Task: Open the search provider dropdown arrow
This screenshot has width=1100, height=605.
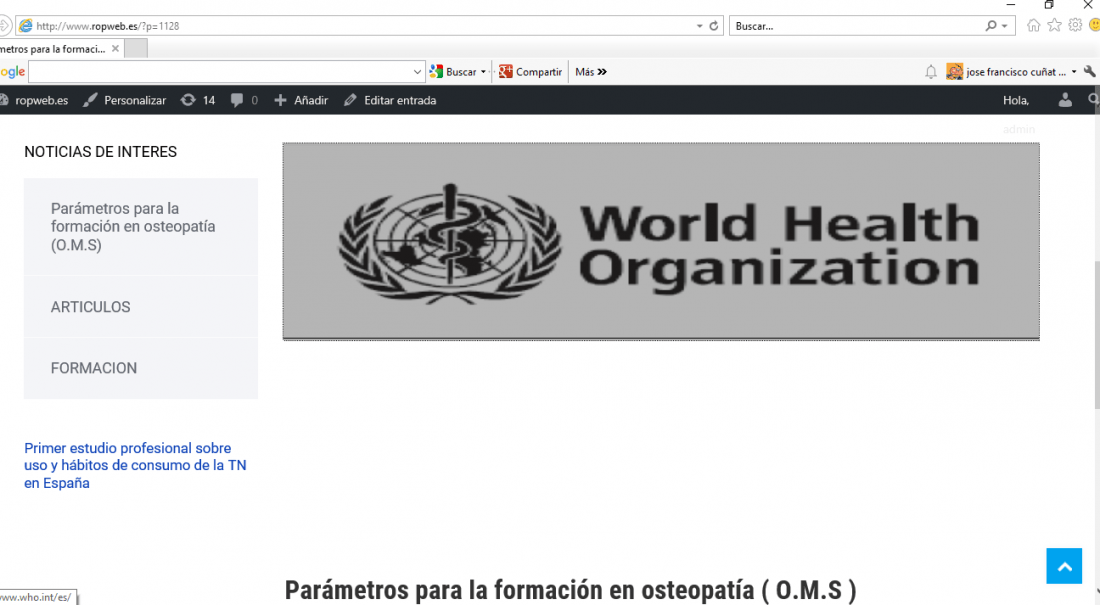Action: pyautogui.click(x=1005, y=26)
